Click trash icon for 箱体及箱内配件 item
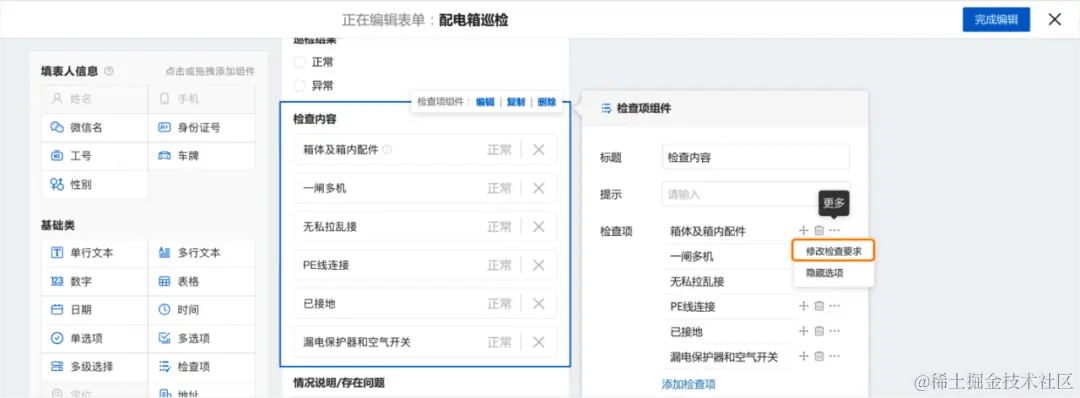Screen dimensions: 1080x398 819,231
